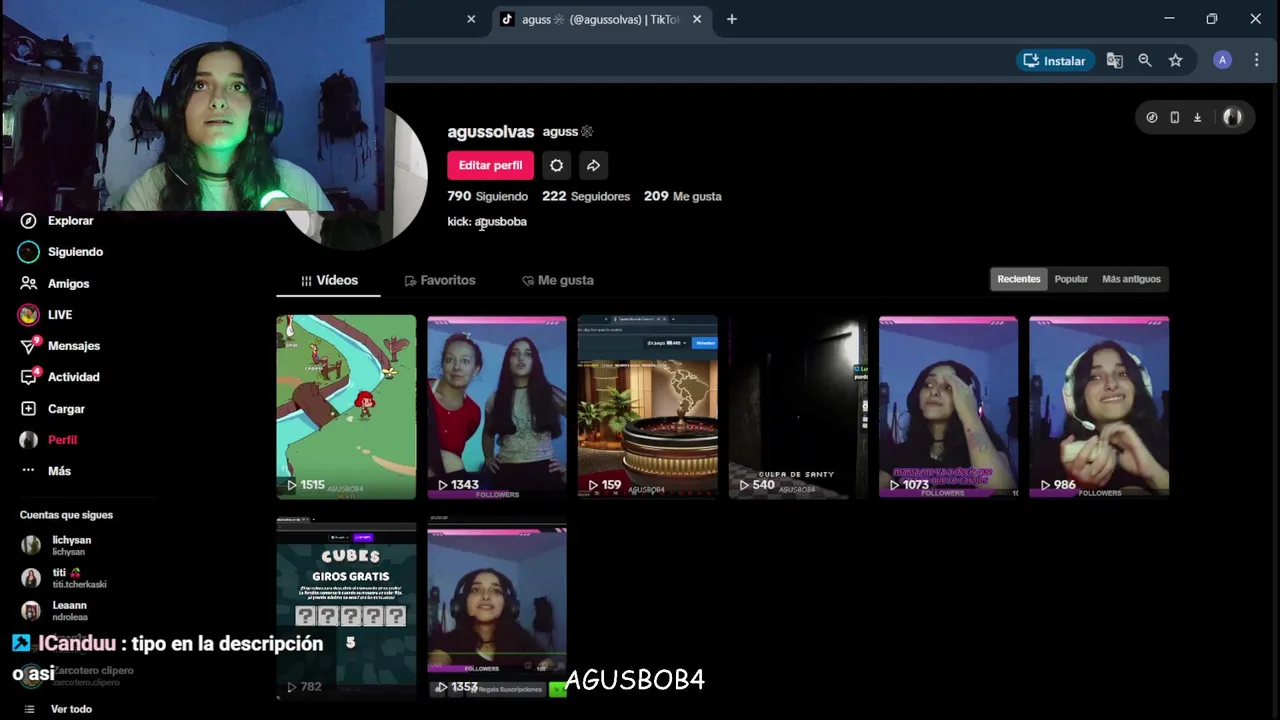Viewport: 1280px width, 720px height.
Task: Open Chrome profile avatar A
Action: tap(1222, 60)
